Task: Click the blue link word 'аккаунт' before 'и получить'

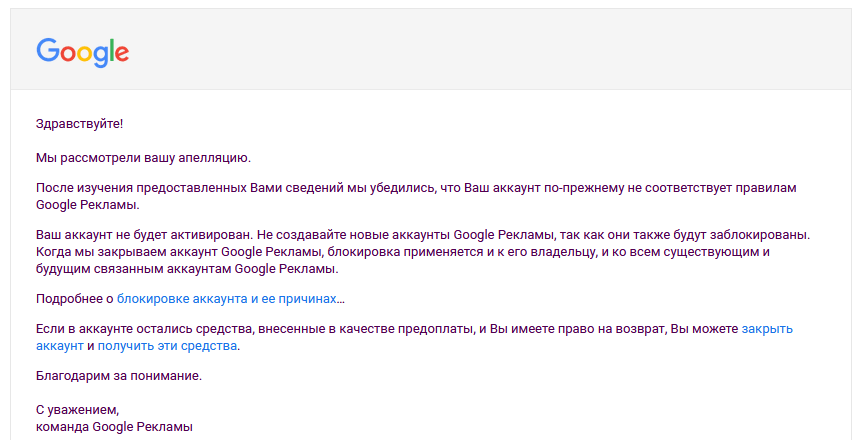Action: coord(59,346)
